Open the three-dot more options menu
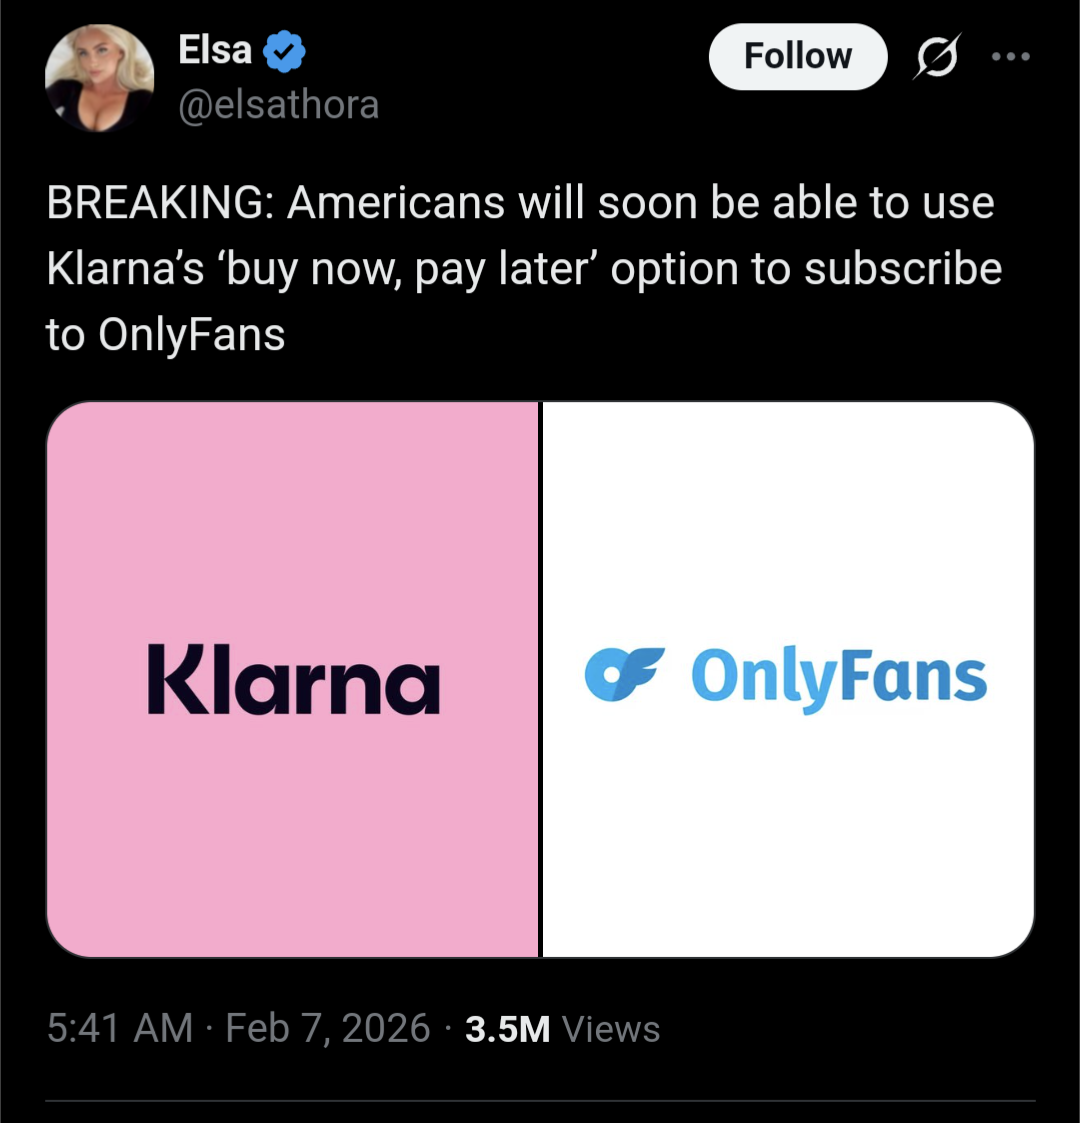This screenshot has height=1123, width=1080. (x=1010, y=57)
